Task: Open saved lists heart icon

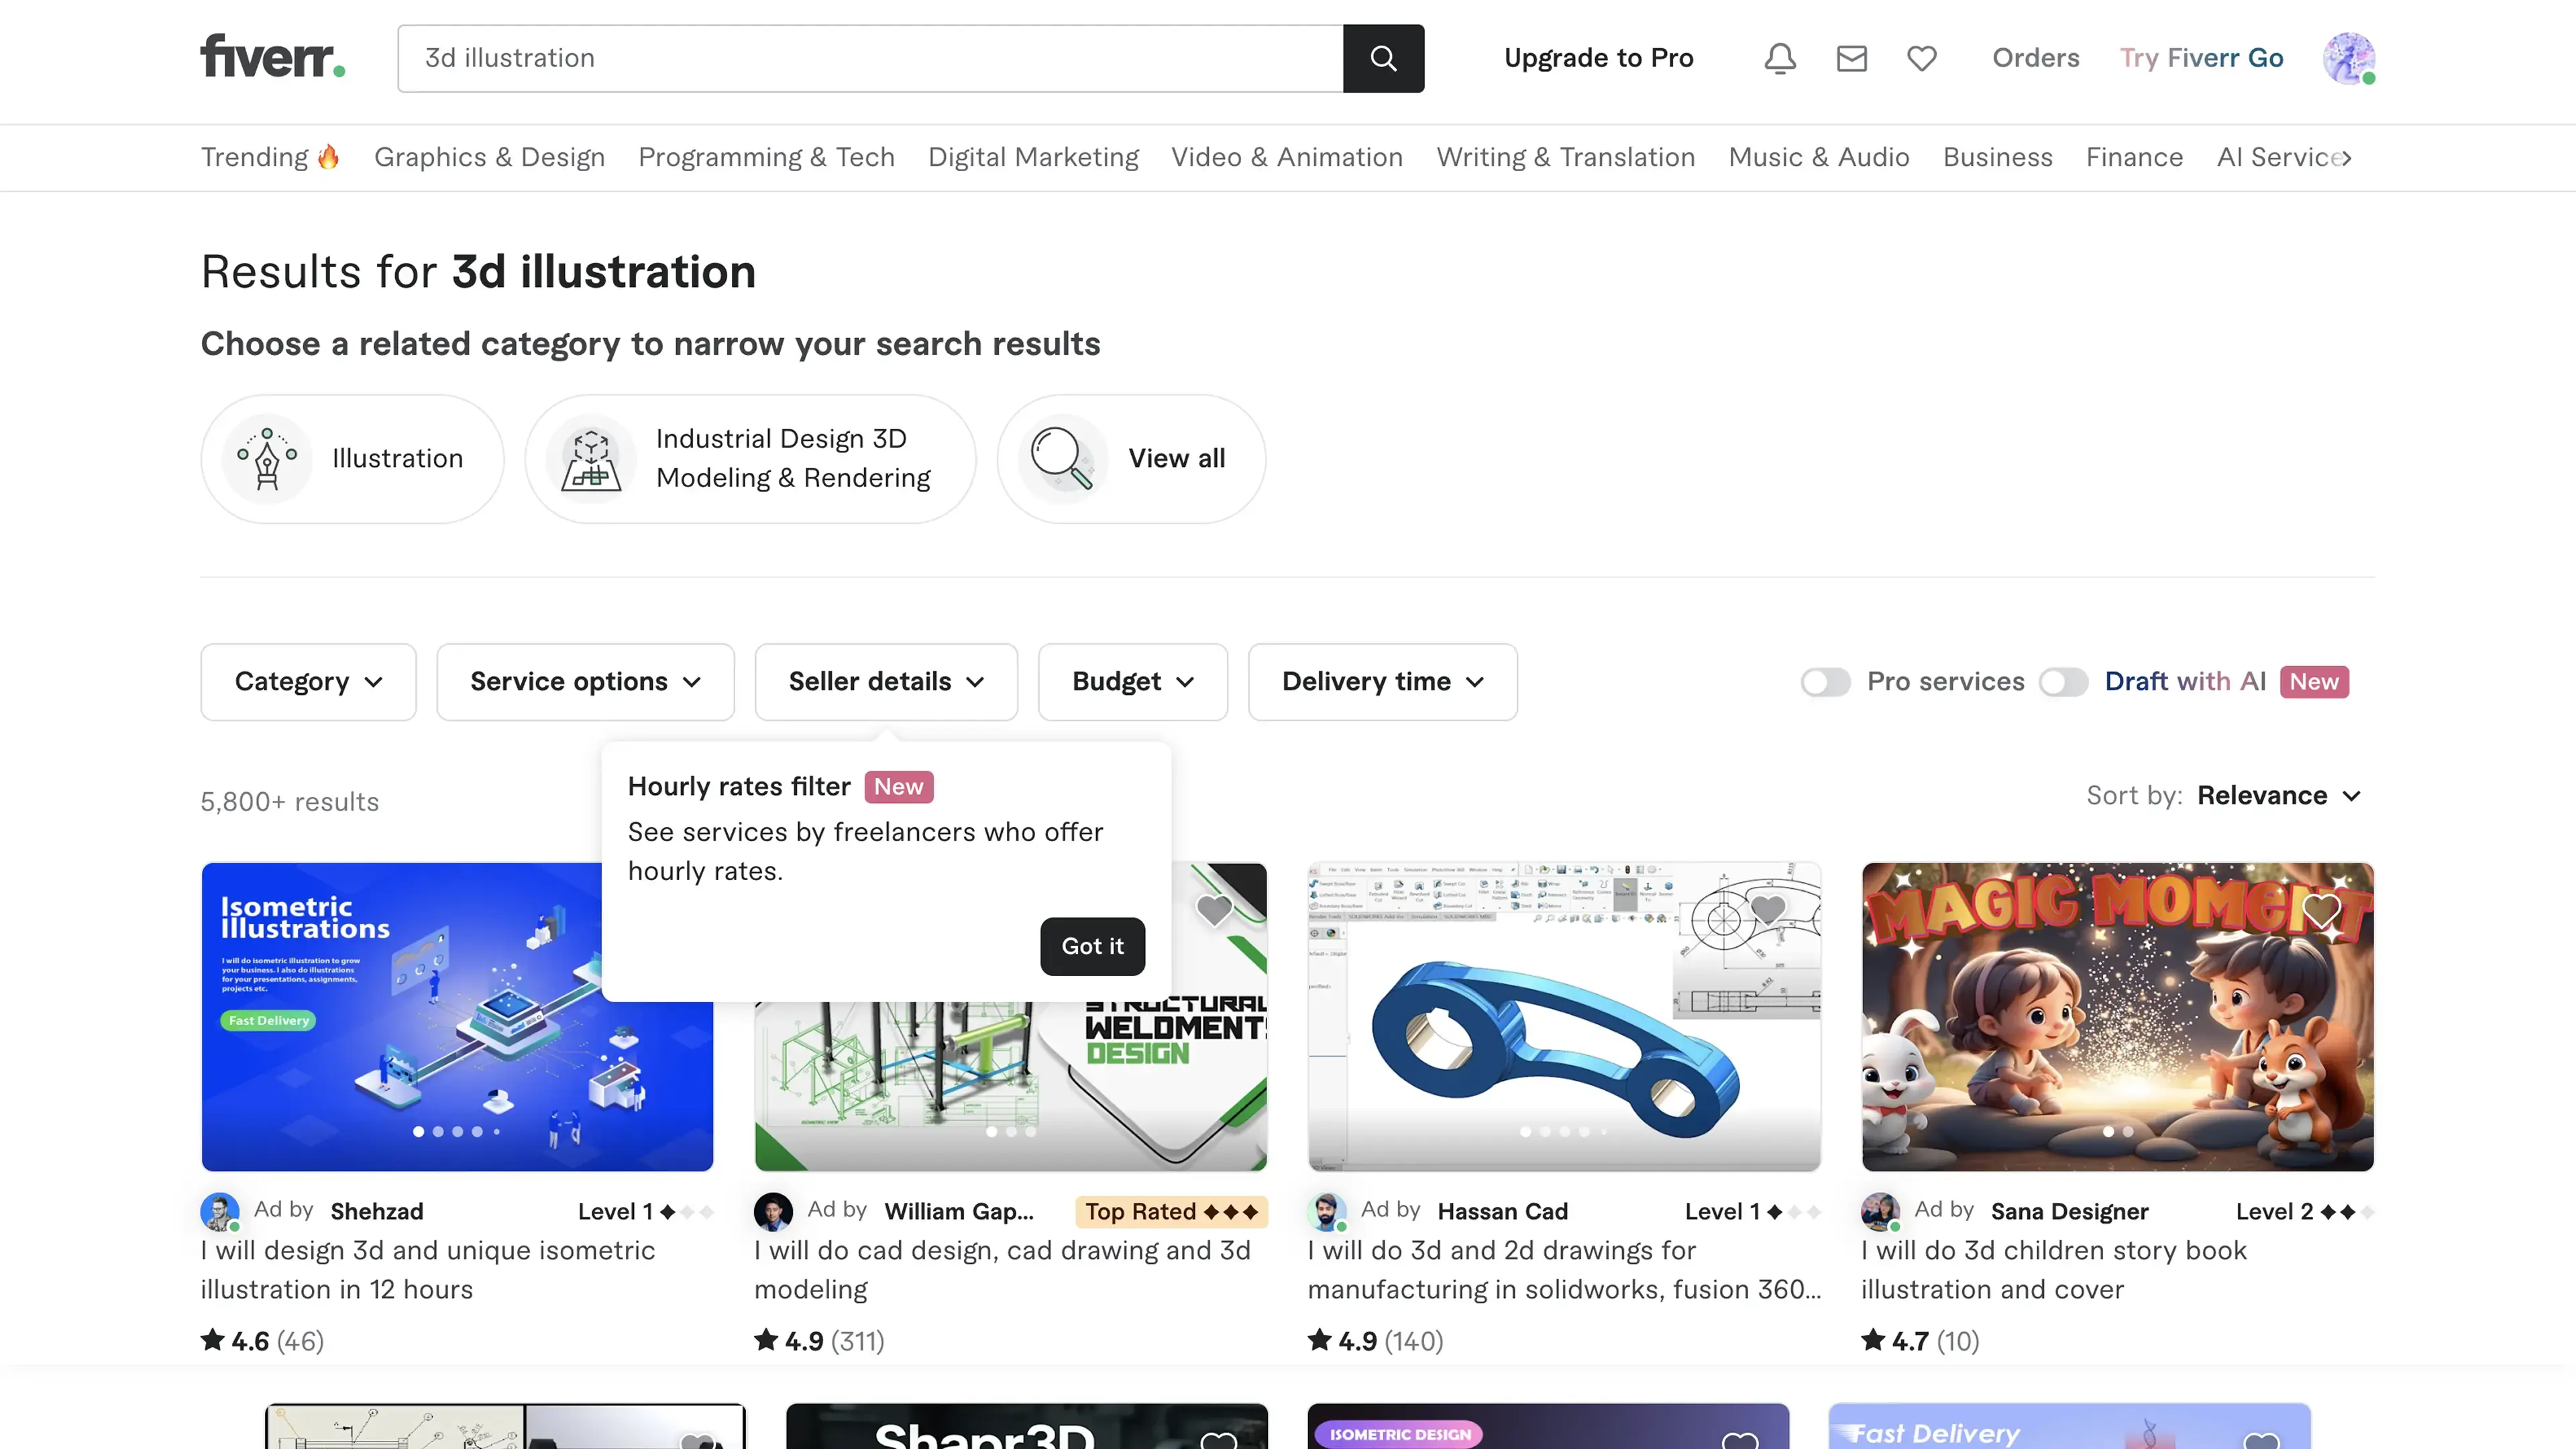Action: click(x=1921, y=58)
